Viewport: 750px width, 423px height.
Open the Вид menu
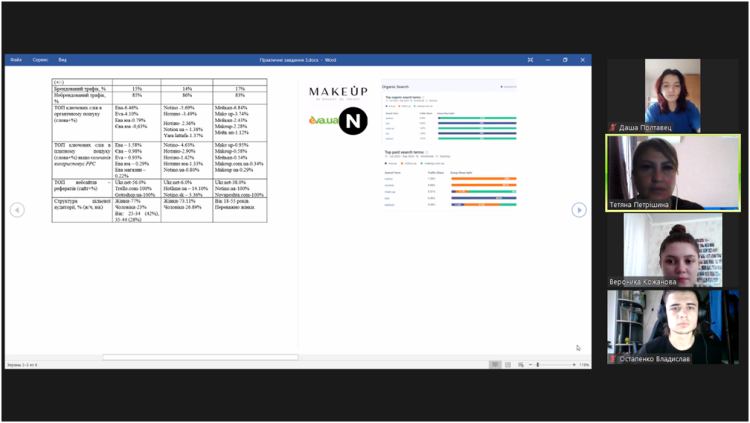[62, 60]
